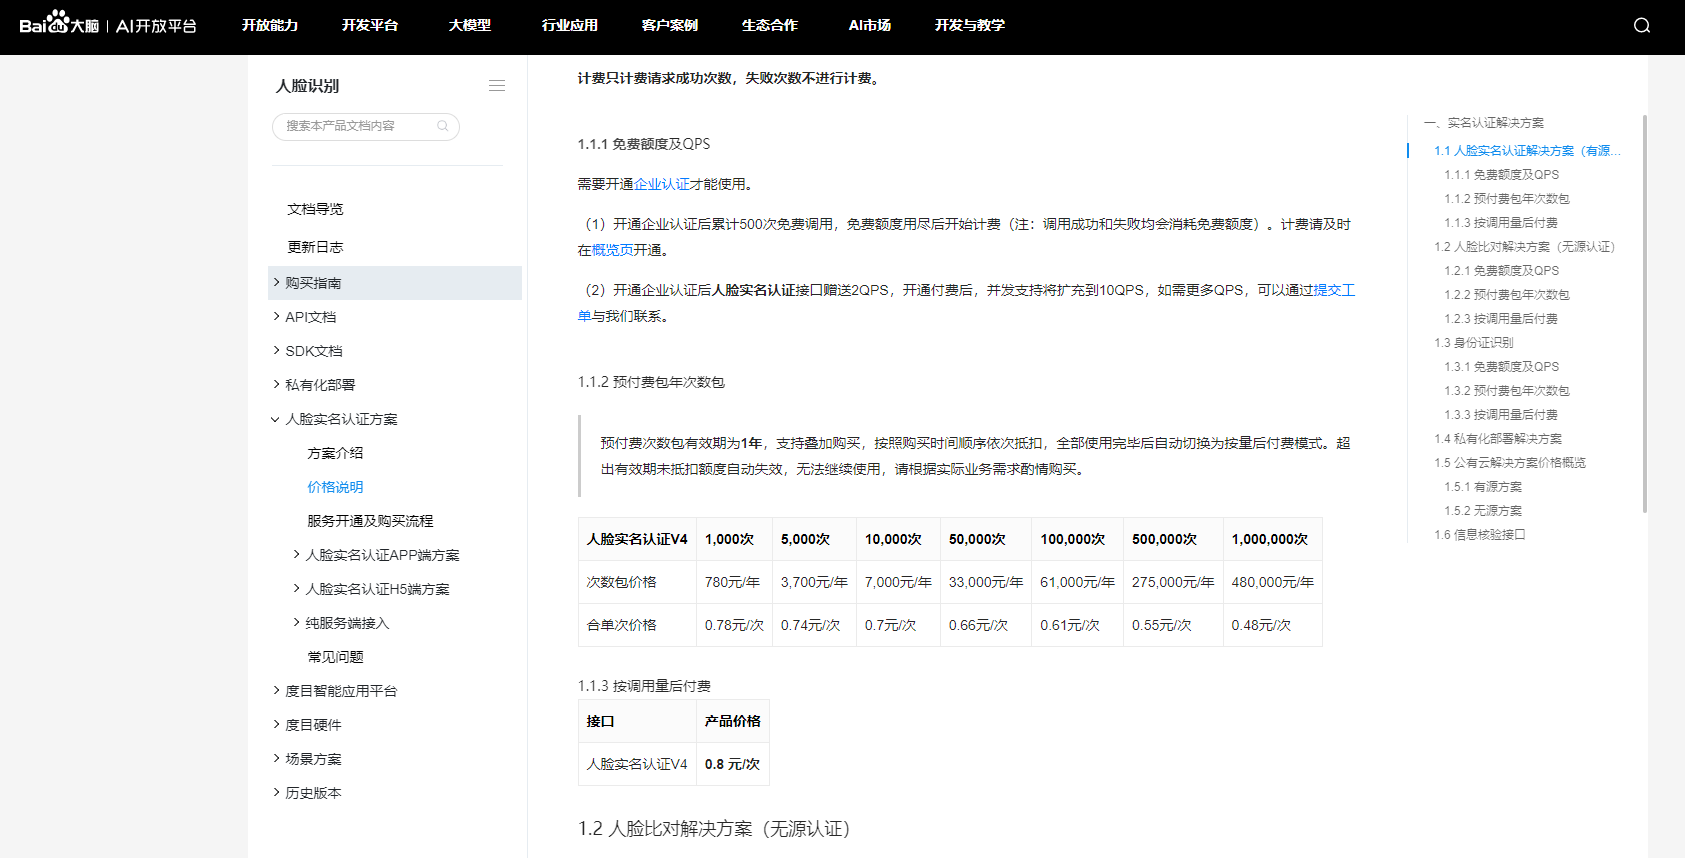Expand the 购买指南 tree section
Viewport: 1685px width, 858px height.
(x=277, y=283)
